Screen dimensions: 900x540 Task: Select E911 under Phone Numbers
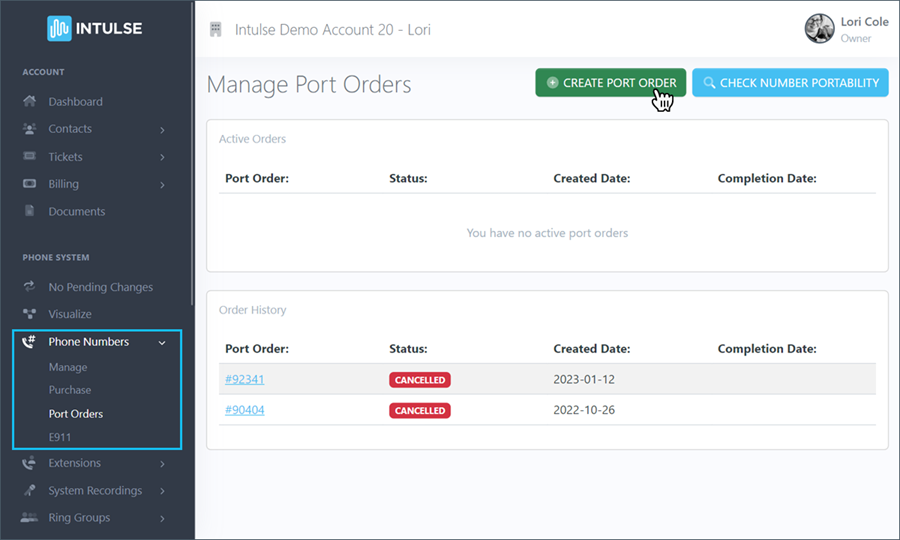tap(60, 437)
